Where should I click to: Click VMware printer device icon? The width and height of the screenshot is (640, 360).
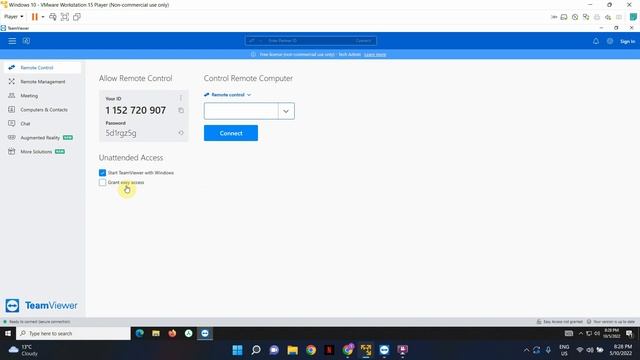click(x=597, y=17)
